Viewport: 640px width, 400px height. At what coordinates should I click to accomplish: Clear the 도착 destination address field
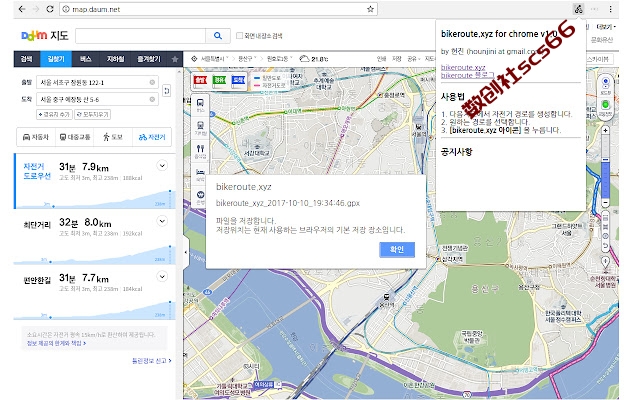(x=152, y=99)
